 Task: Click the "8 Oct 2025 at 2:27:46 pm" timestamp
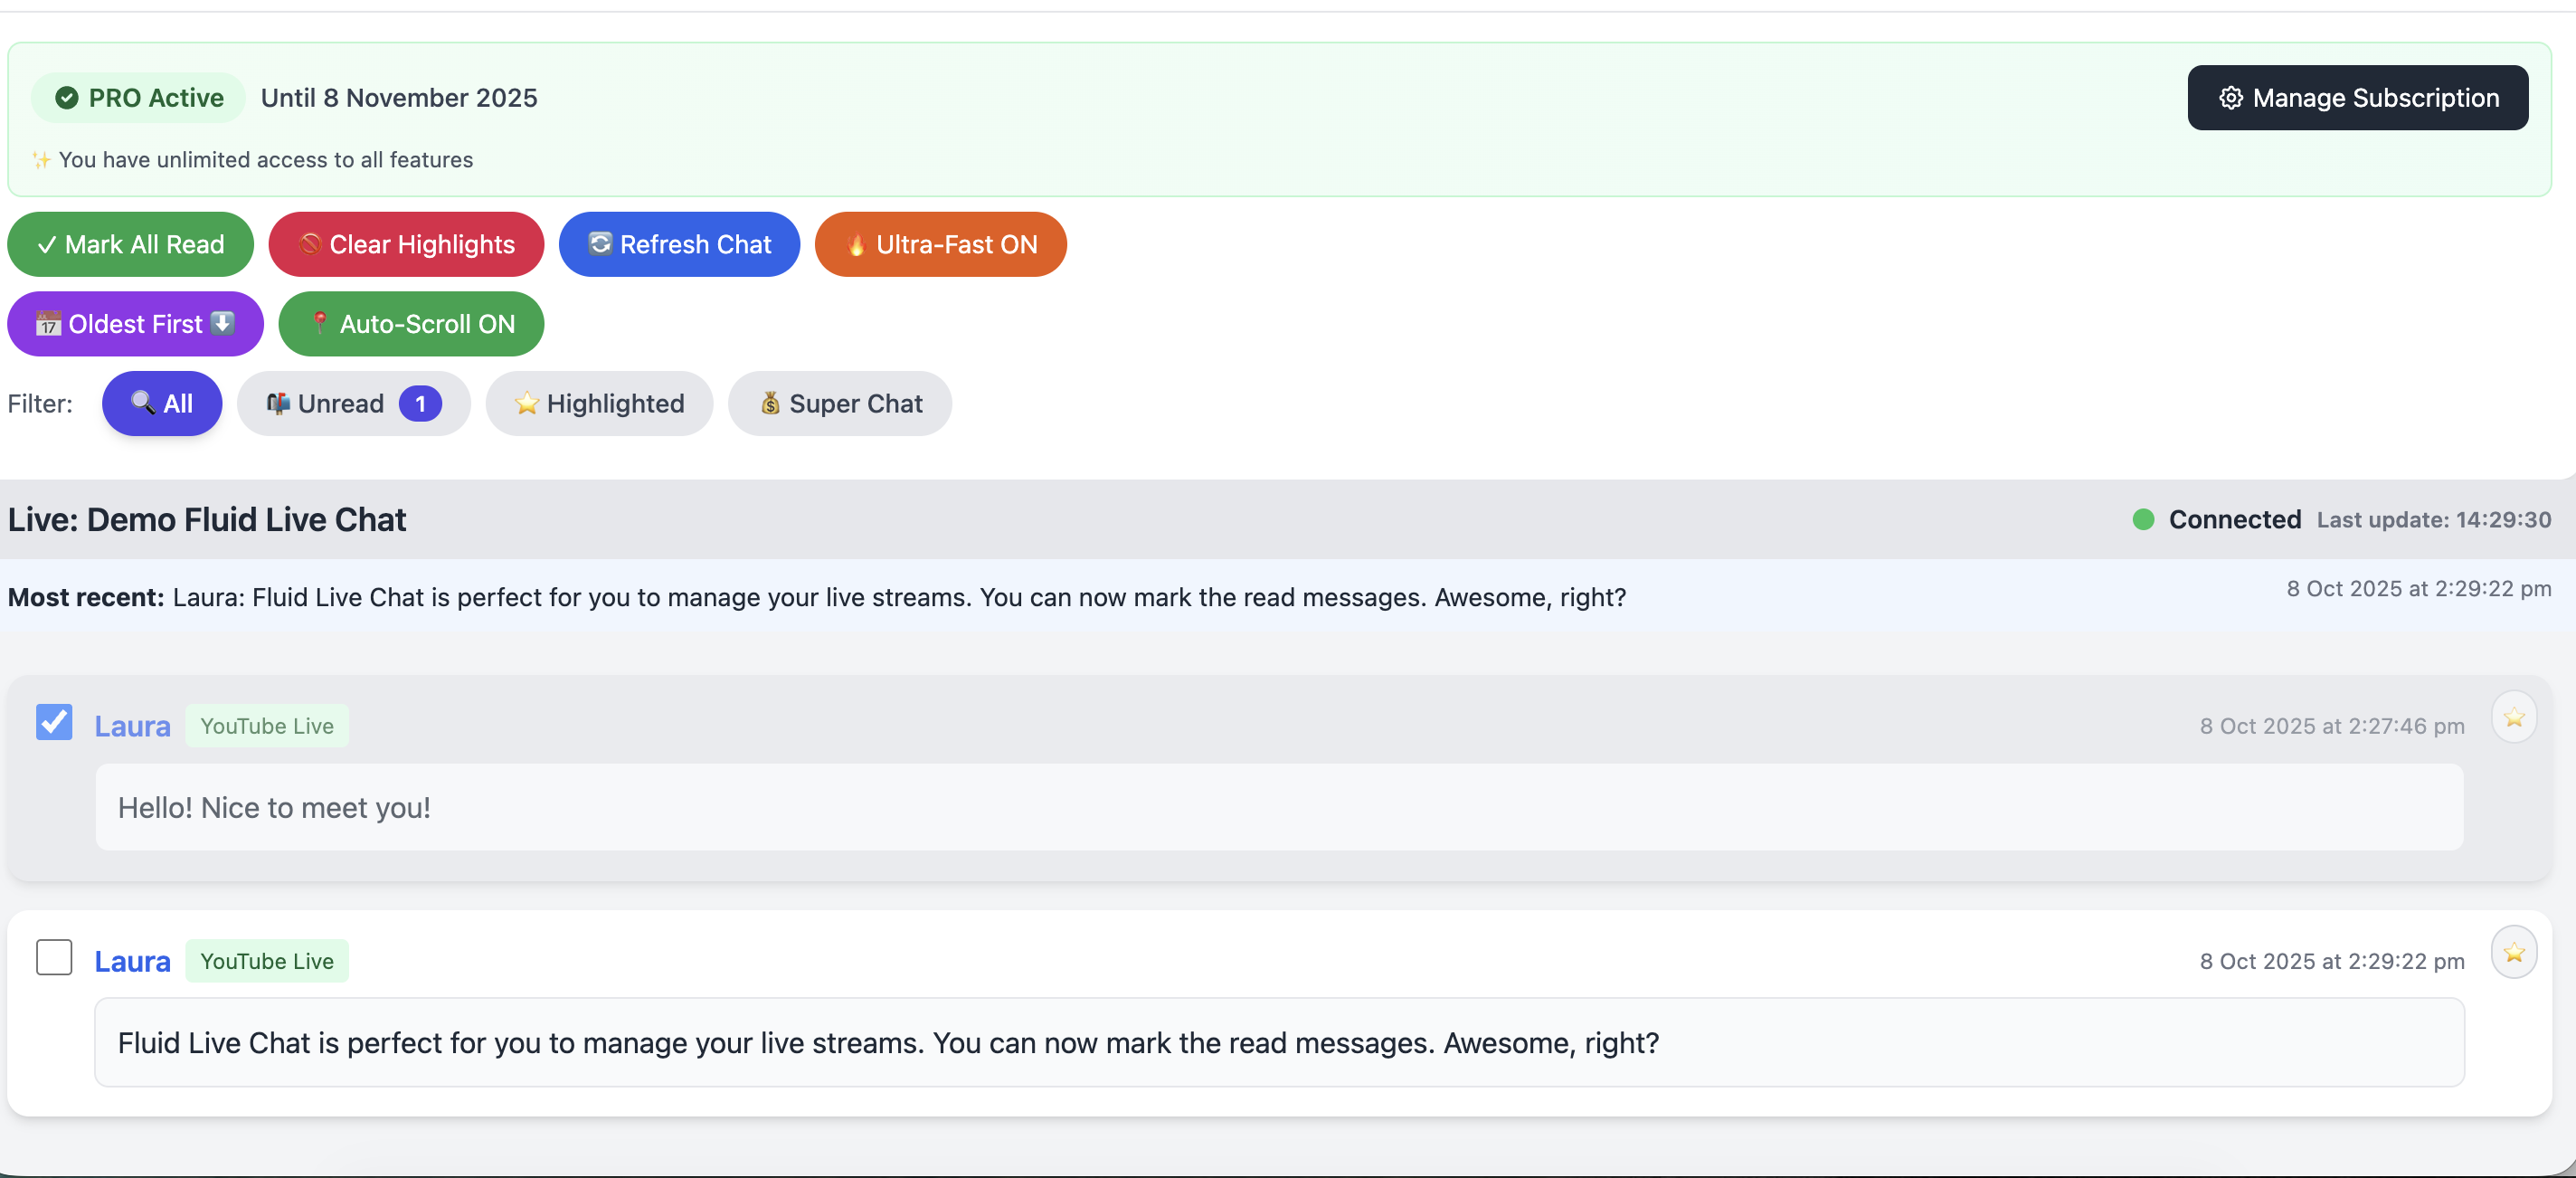point(2331,726)
